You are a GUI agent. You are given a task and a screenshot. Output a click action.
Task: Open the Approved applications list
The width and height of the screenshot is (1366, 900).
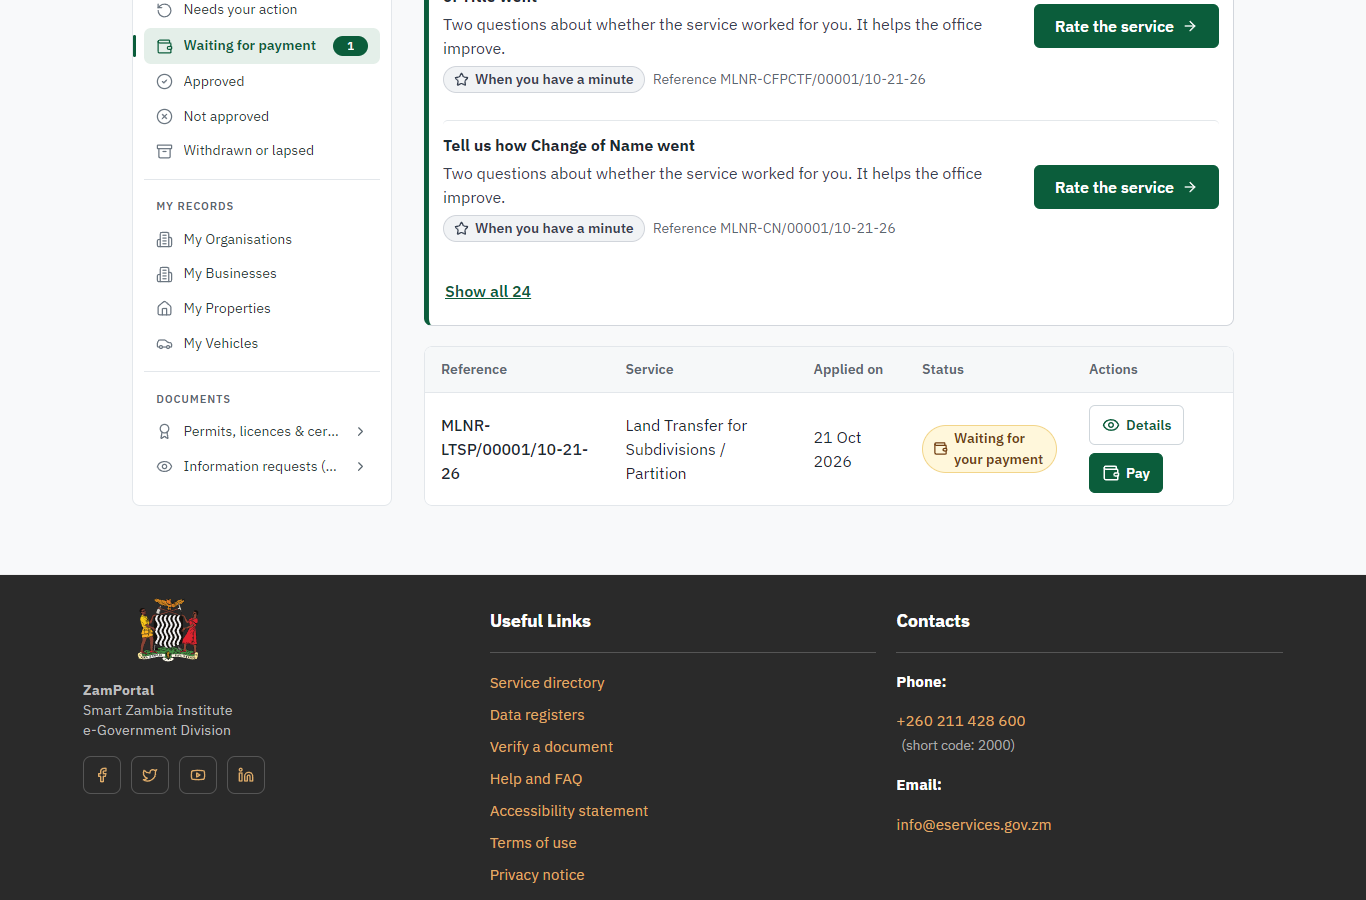point(262,82)
